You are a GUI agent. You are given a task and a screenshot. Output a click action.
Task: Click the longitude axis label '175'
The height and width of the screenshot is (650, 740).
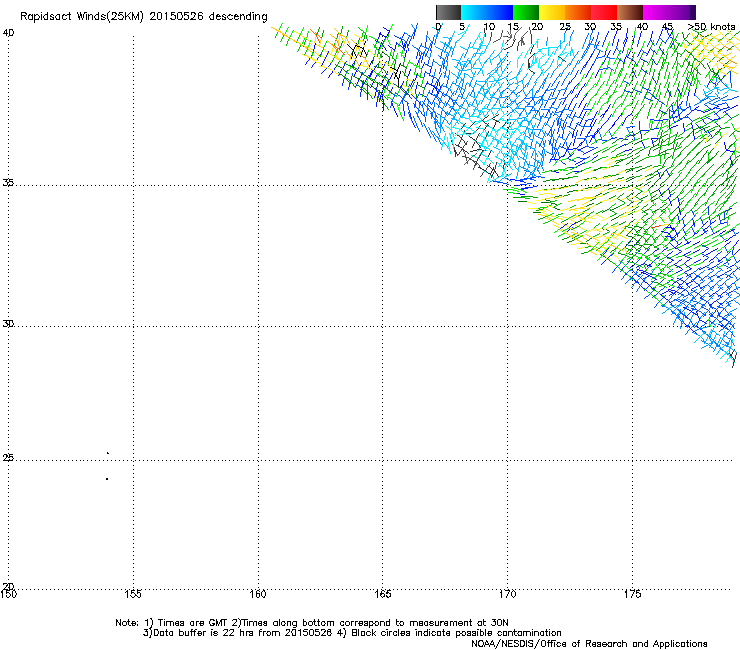pyautogui.click(x=632, y=594)
